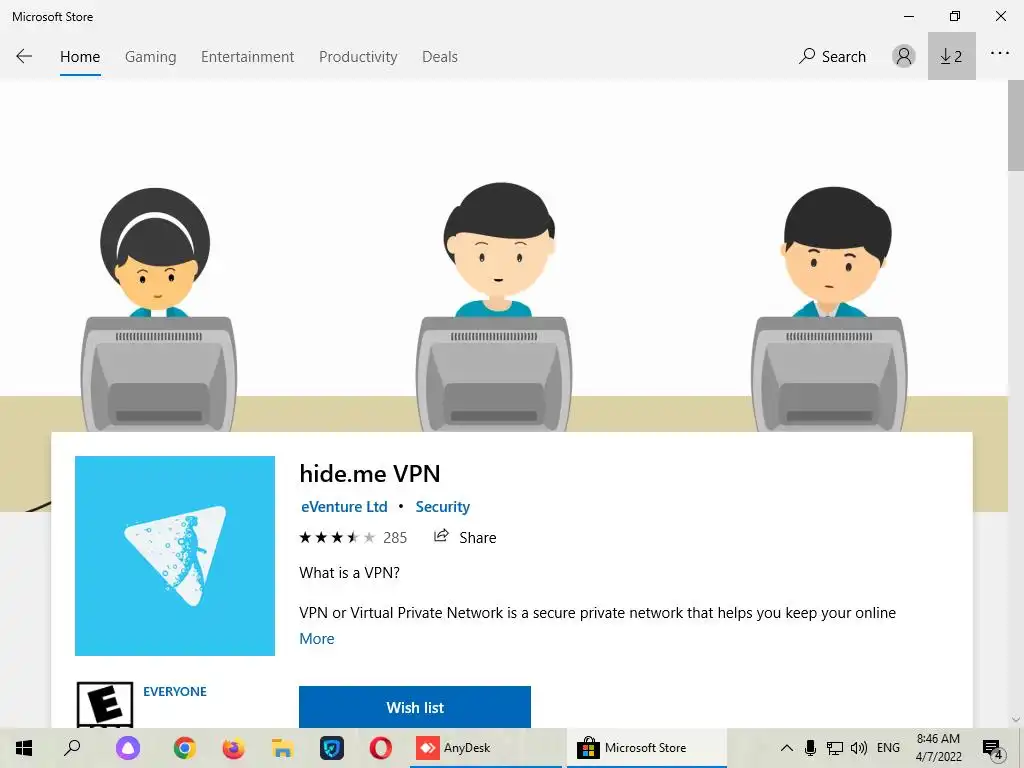This screenshot has height=768, width=1024.
Task: Click the microphone tray icon
Action: (x=810, y=748)
